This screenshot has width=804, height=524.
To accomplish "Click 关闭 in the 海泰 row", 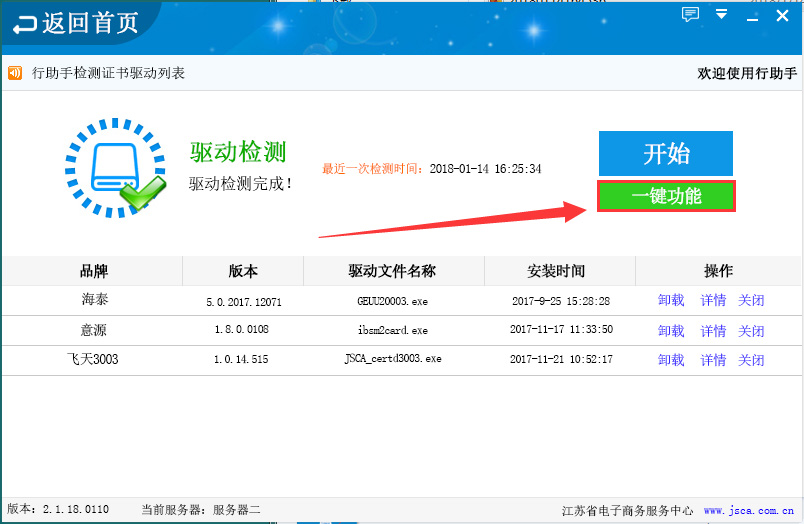I will click(x=751, y=300).
